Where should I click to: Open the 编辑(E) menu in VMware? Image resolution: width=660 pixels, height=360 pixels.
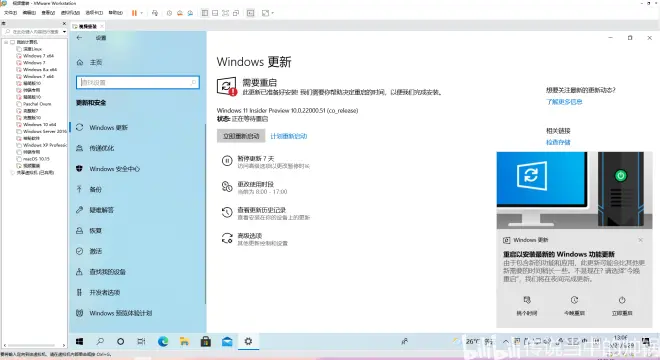(x=29, y=13)
